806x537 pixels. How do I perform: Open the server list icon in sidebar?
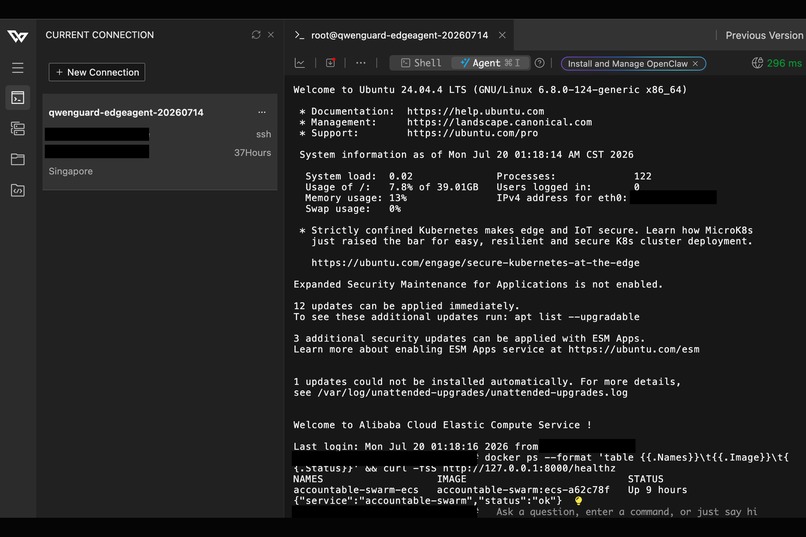(x=17, y=128)
